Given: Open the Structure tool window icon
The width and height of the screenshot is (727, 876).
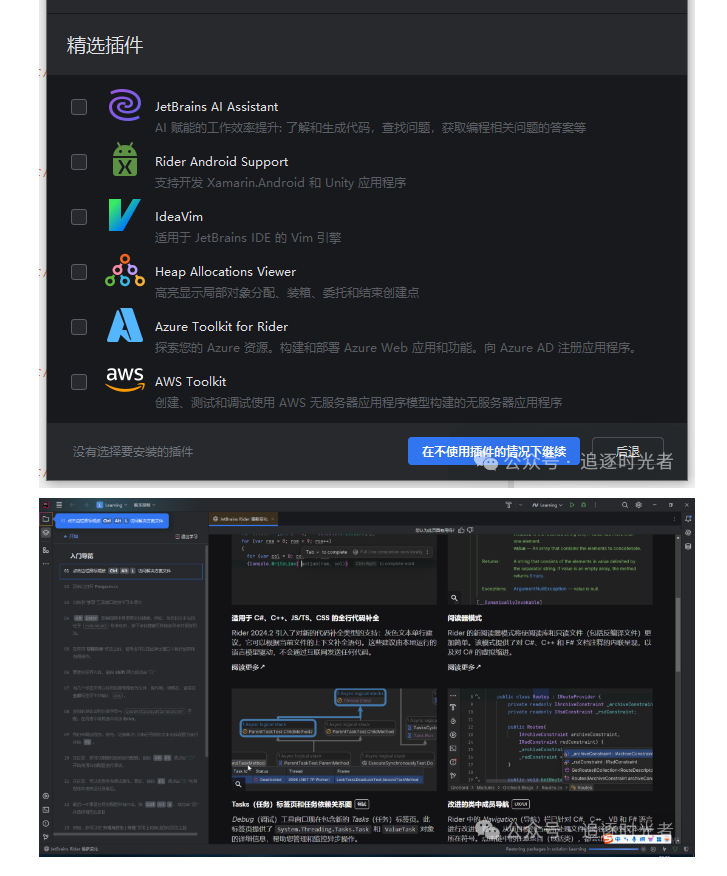Looking at the screenshot, I should [x=46, y=550].
